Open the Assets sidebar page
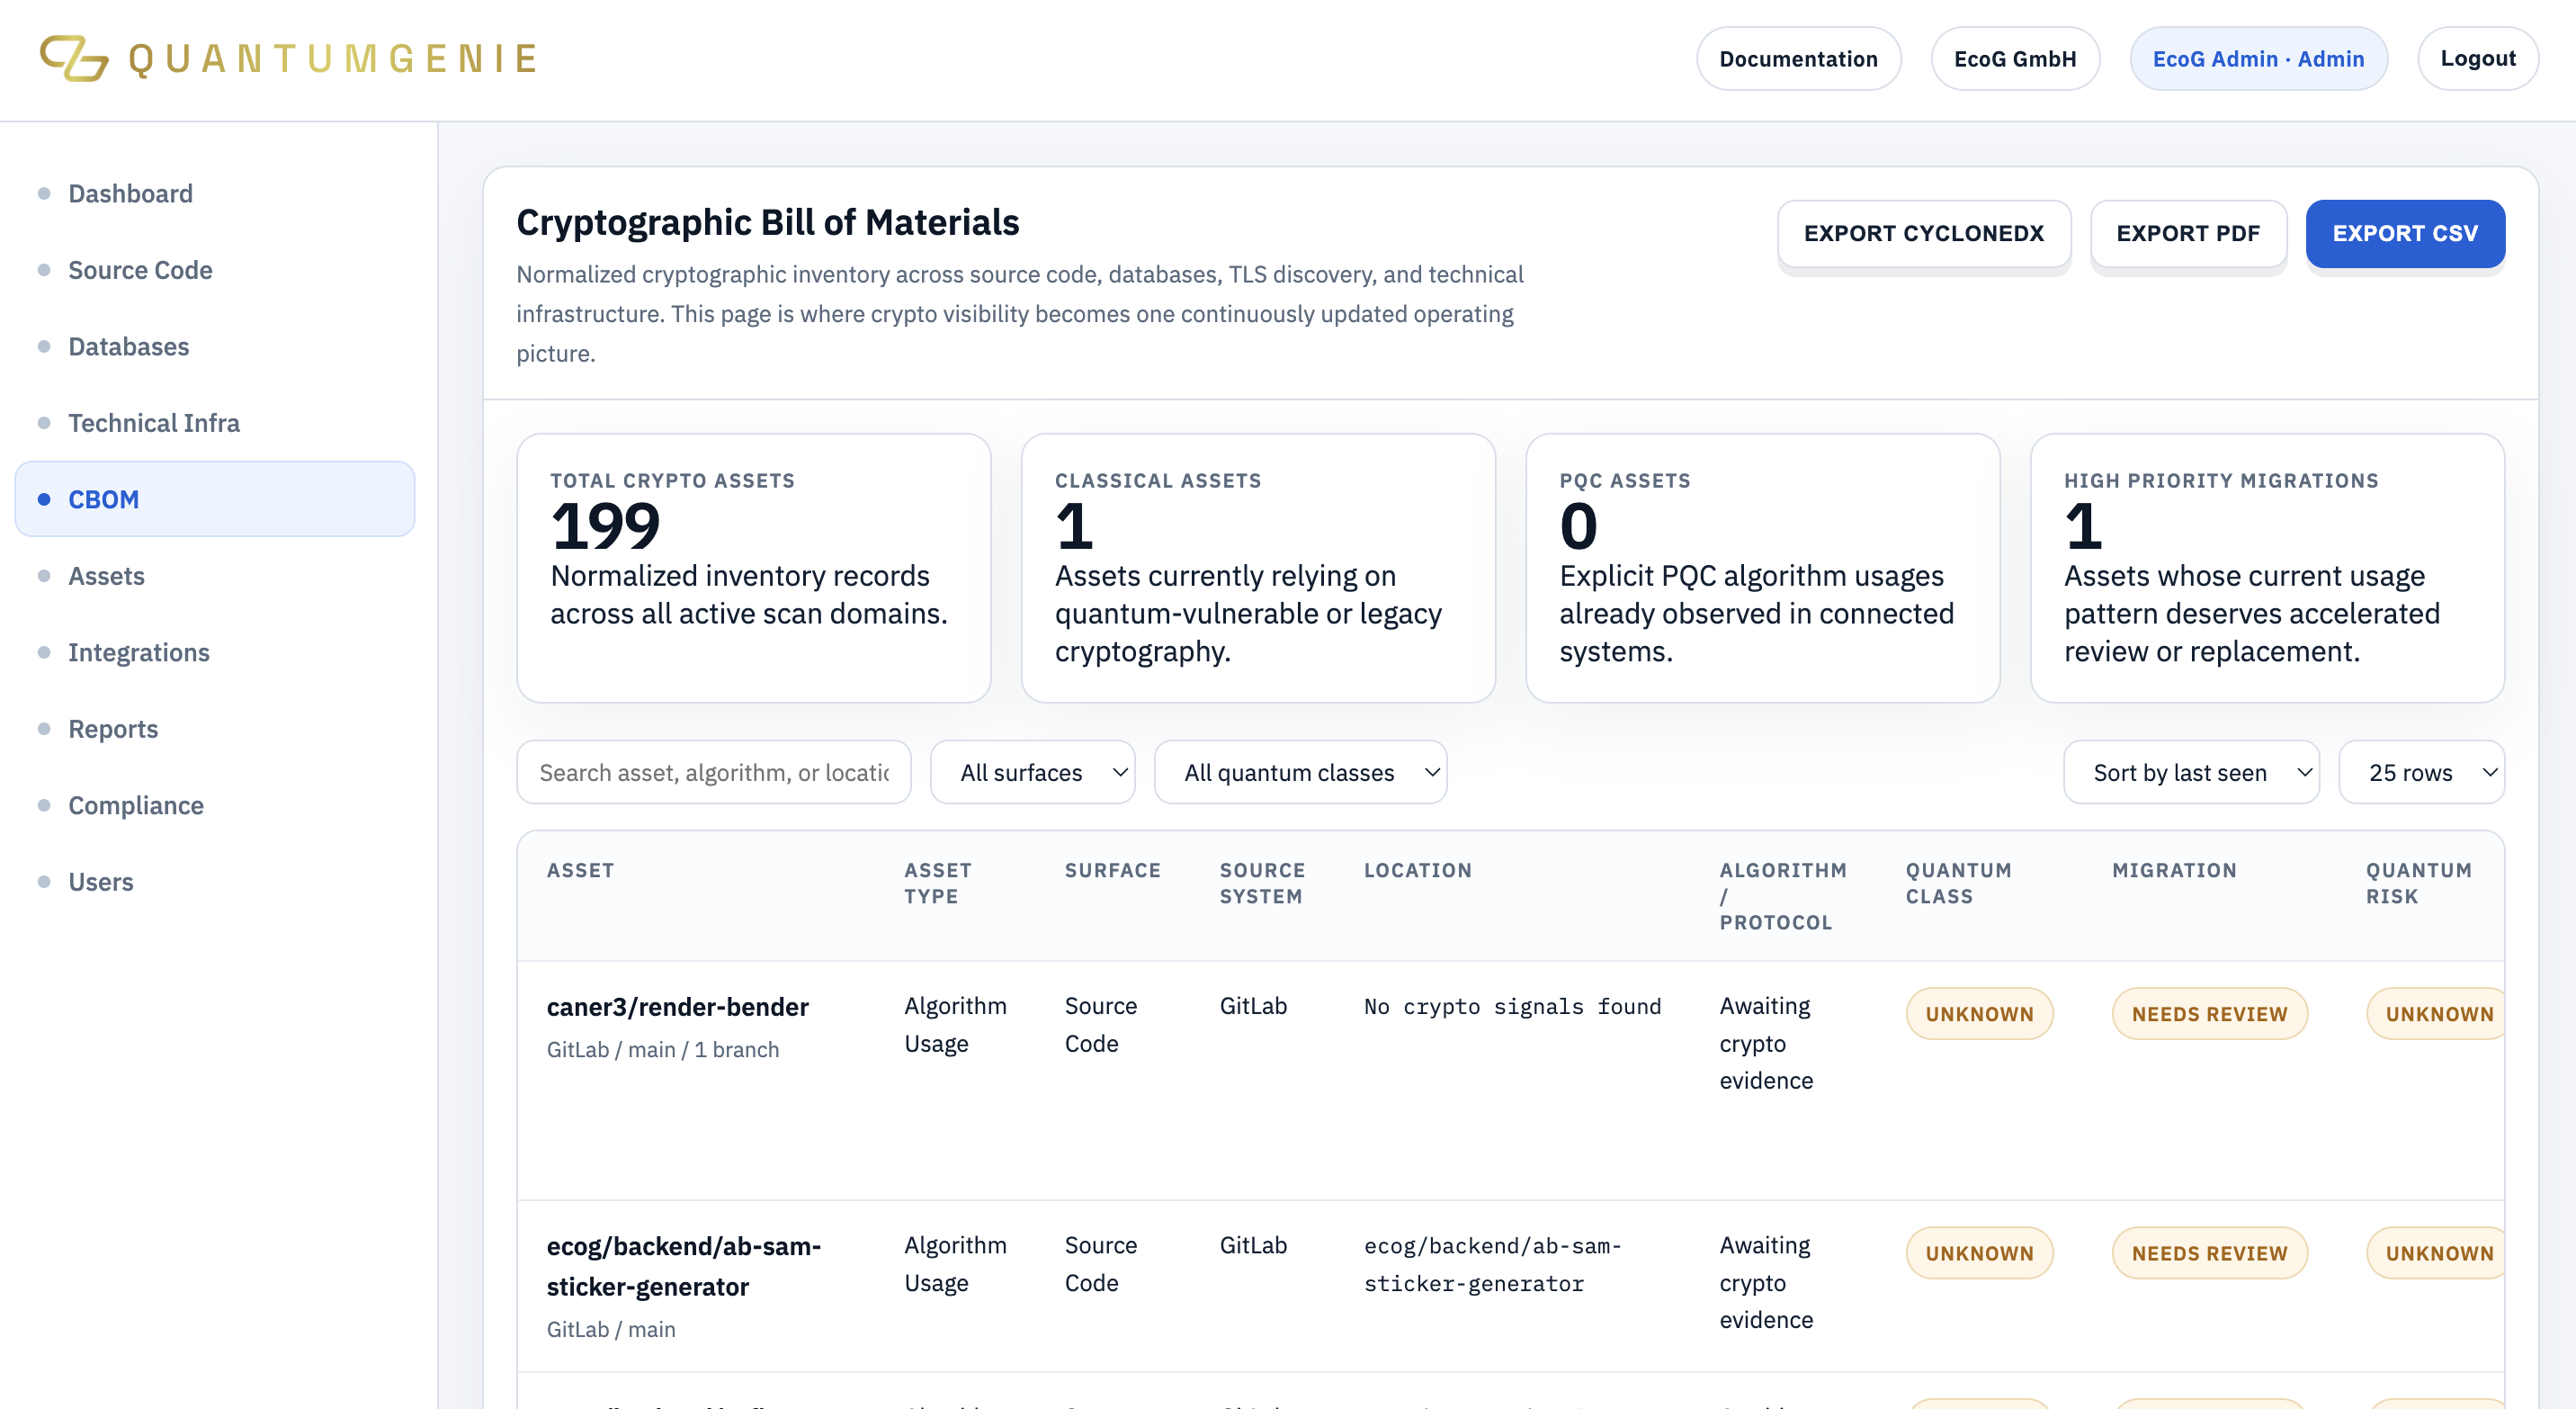This screenshot has height=1409, width=2576. pos(106,576)
